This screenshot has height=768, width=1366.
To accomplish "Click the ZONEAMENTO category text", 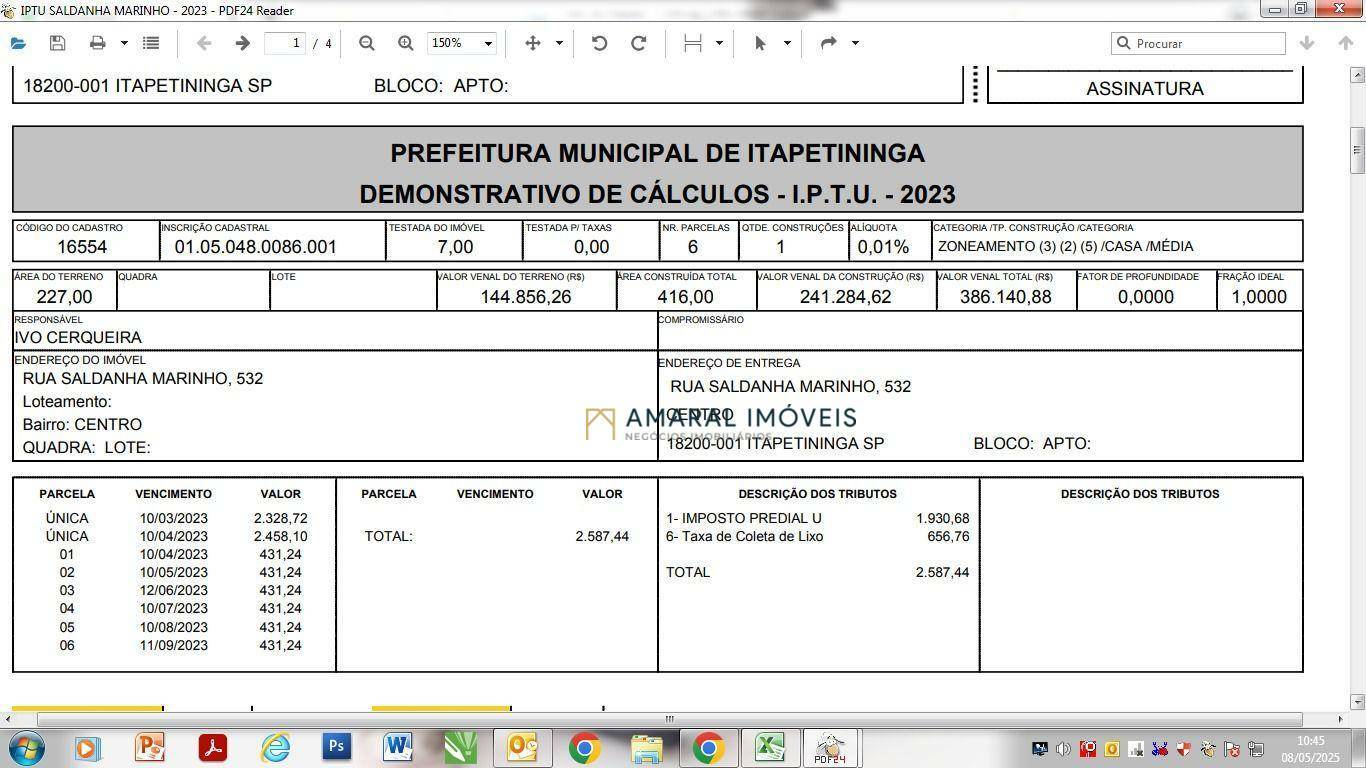I will (x=1066, y=246).
